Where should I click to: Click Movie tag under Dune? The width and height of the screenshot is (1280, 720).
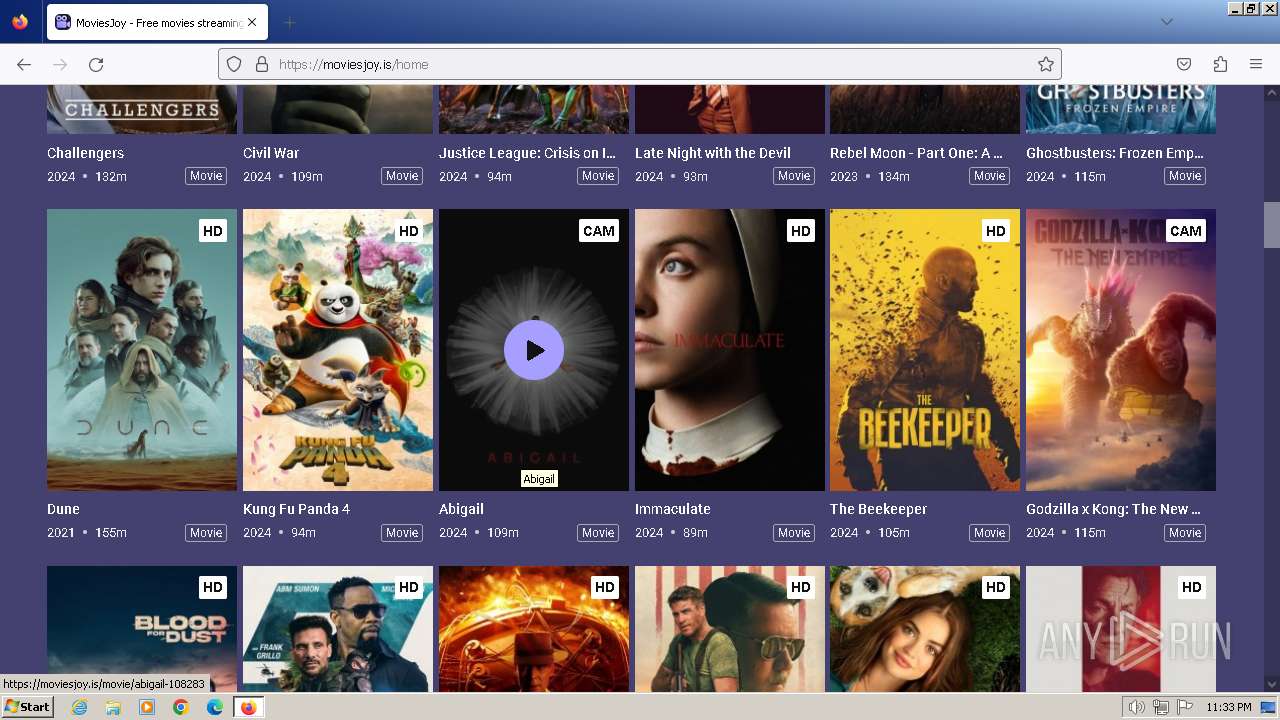(206, 533)
